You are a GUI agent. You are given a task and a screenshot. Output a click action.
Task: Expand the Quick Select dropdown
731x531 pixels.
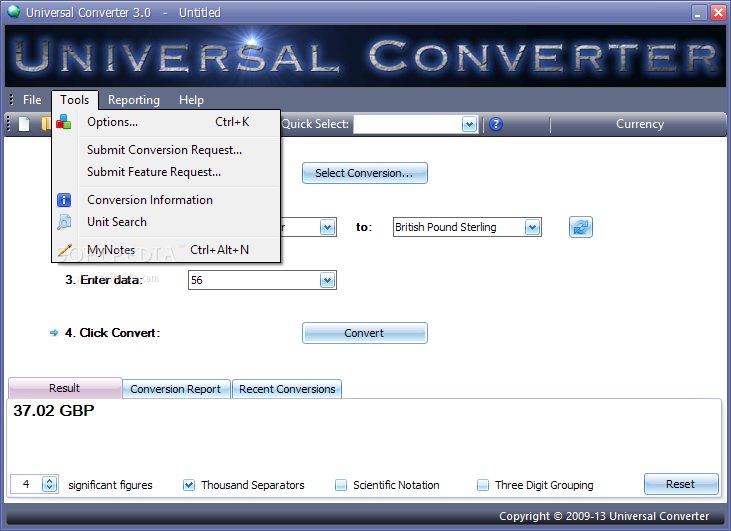click(x=469, y=124)
